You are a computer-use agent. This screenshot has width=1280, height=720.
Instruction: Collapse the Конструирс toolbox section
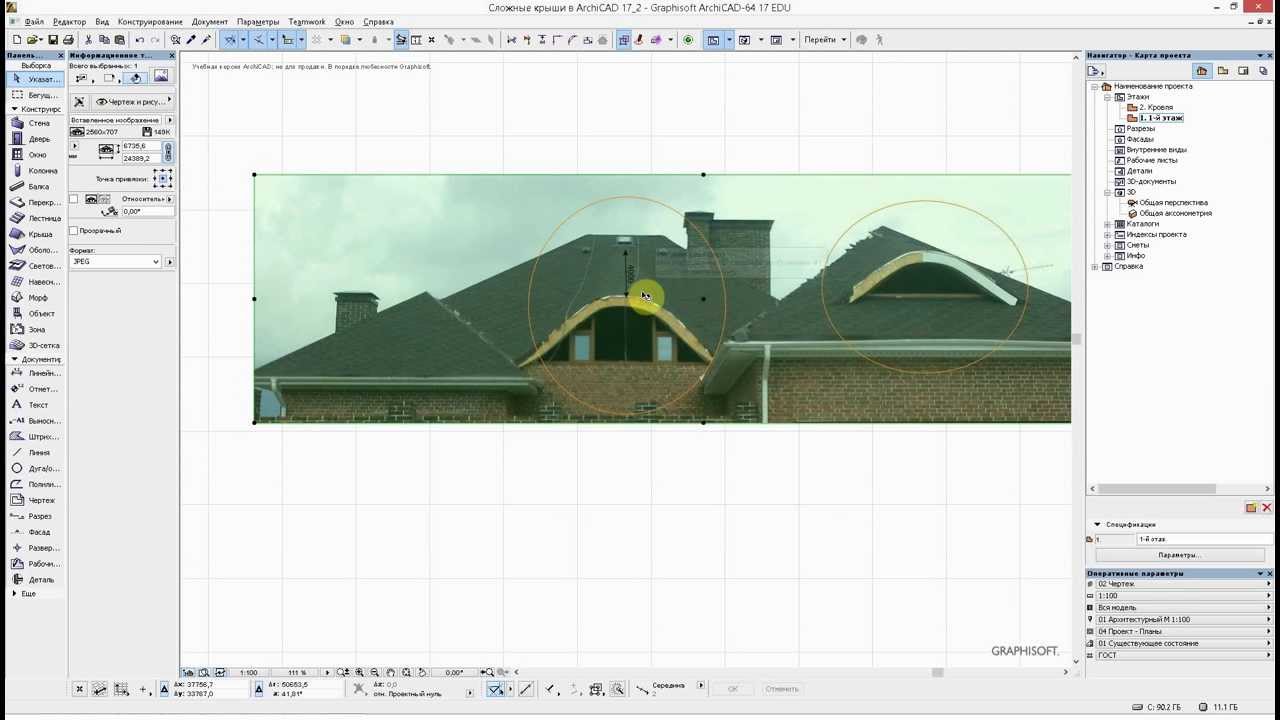(x=15, y=109)
